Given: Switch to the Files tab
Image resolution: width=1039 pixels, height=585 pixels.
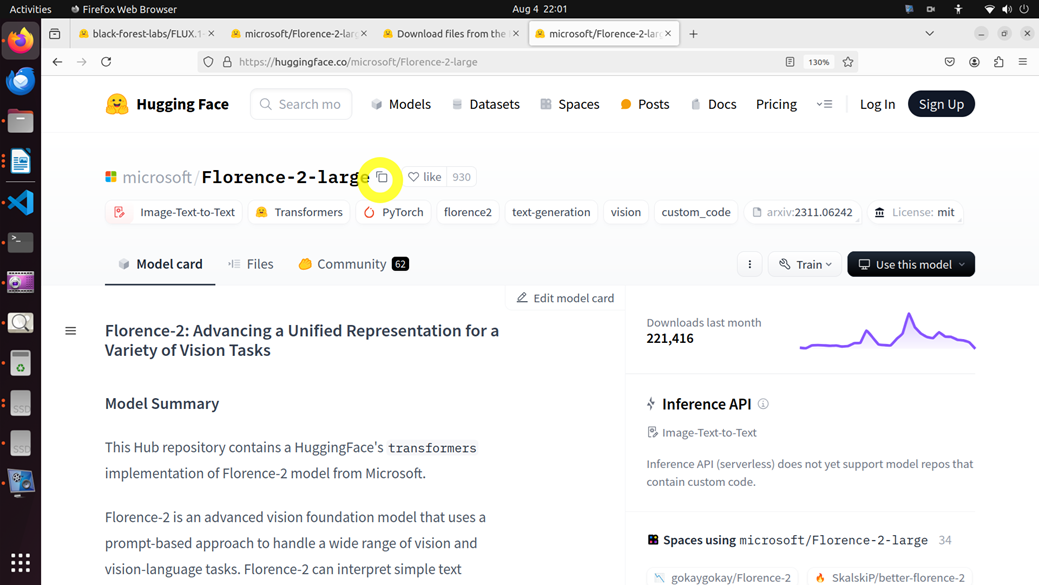Looking at the screenshot, I should 250,264.
